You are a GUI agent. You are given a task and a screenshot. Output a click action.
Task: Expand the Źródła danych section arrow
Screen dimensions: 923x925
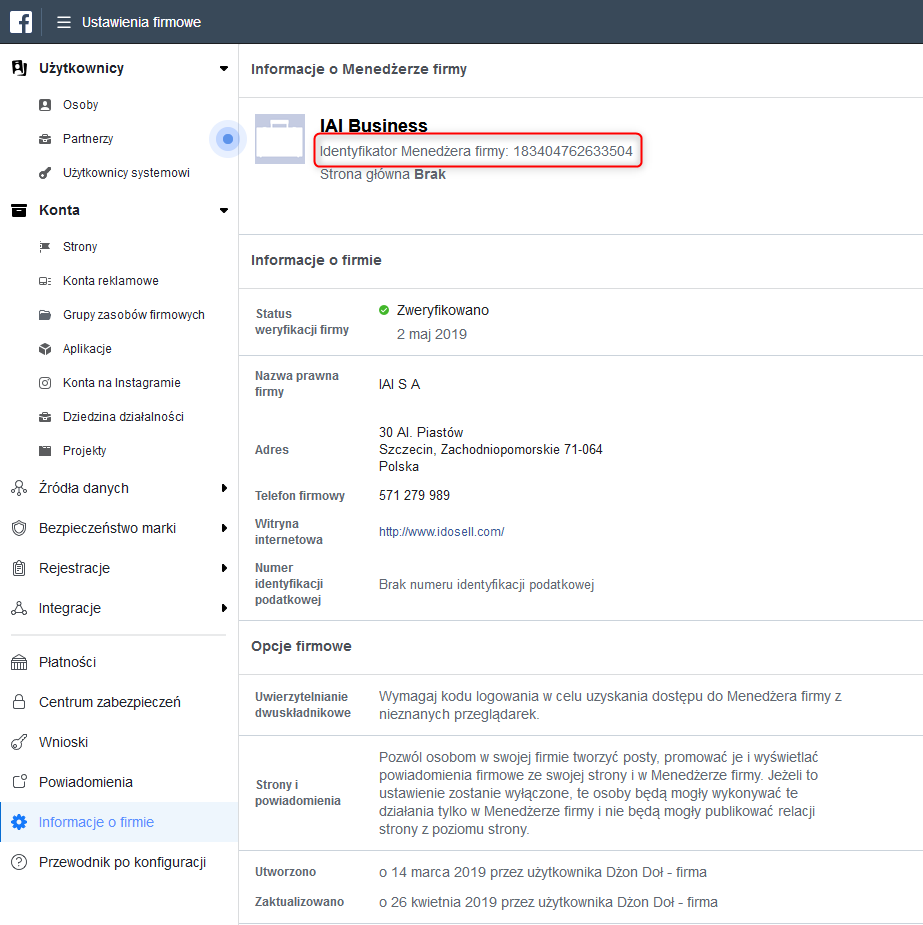pyautogui.click(x=224, y=488)
